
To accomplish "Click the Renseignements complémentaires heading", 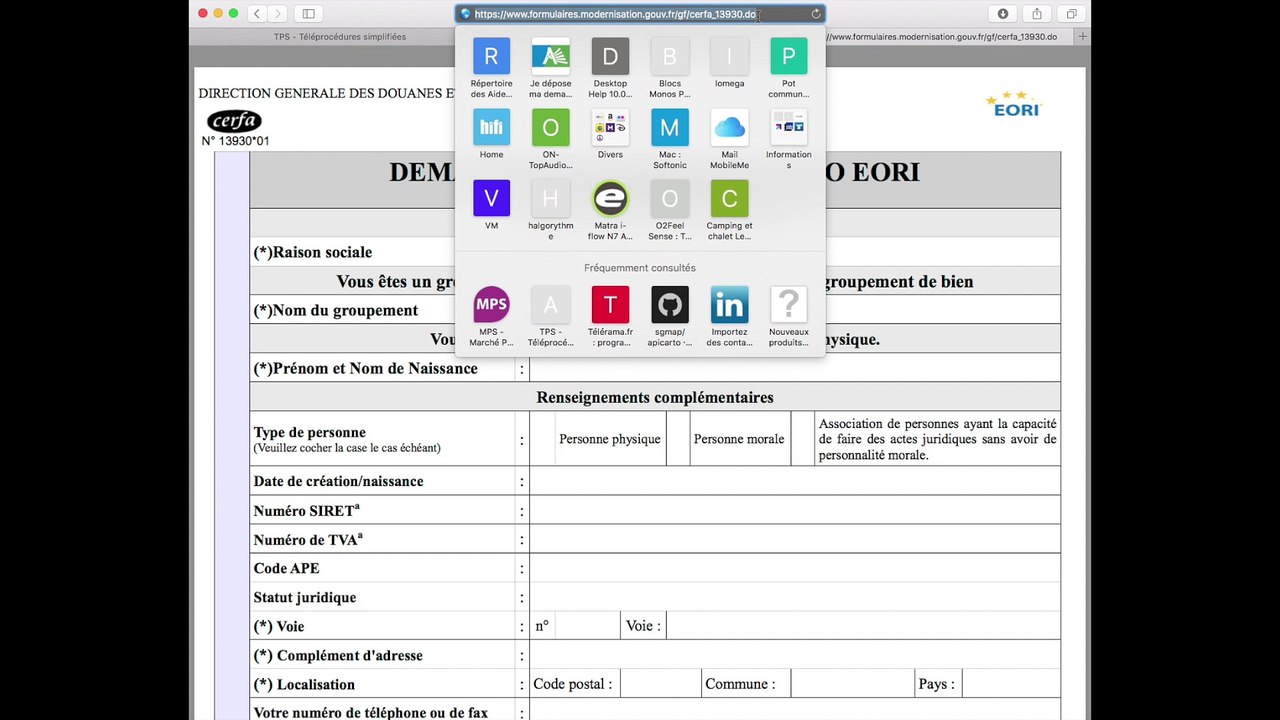I will [x=655, y=397].
